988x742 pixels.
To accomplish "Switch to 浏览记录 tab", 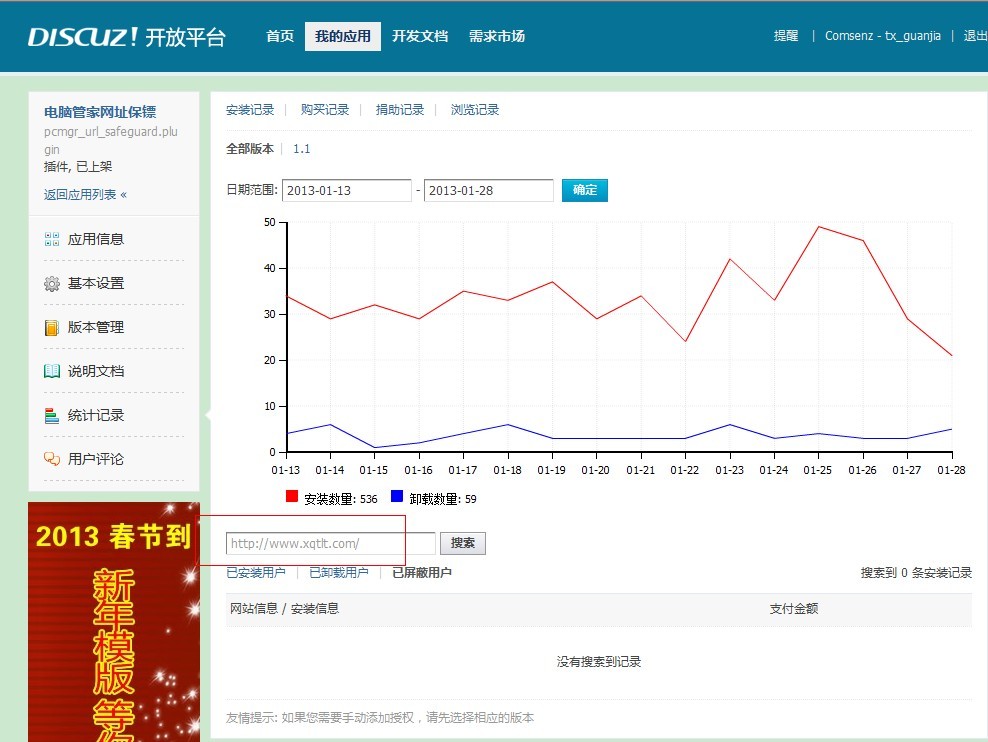I will (475, 110).
